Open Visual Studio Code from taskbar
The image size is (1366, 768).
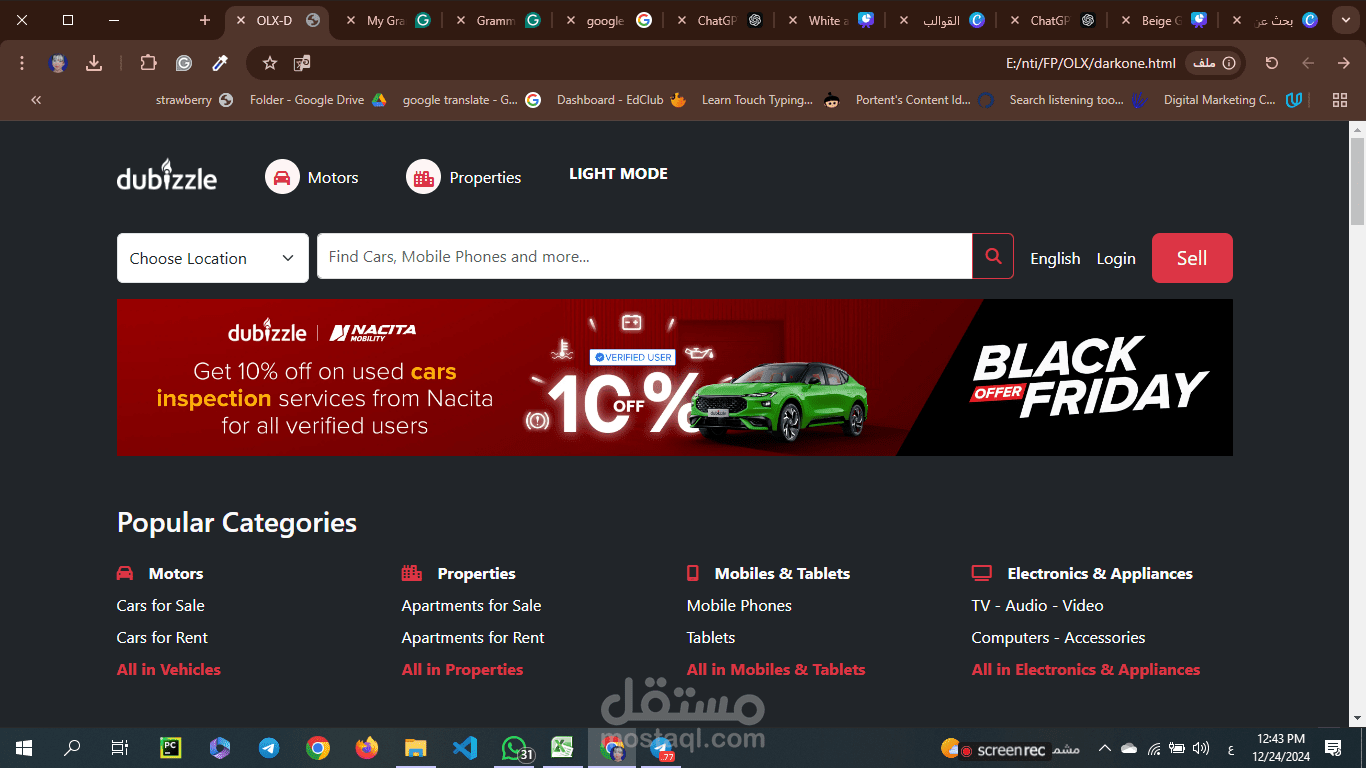pyautogui.click(x=465, y=747)
